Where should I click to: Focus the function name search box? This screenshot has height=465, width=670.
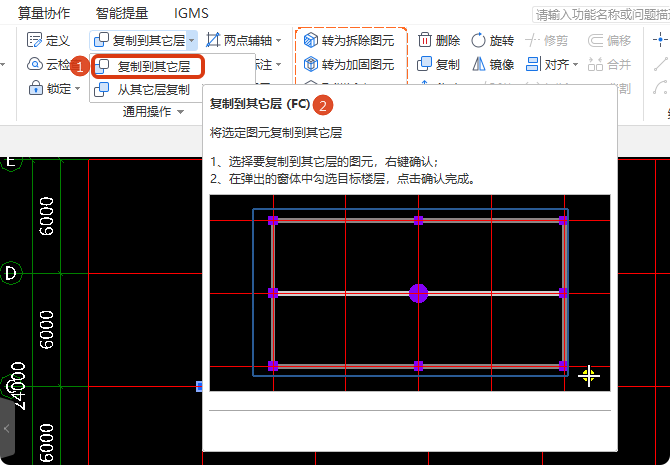[601, 15]
